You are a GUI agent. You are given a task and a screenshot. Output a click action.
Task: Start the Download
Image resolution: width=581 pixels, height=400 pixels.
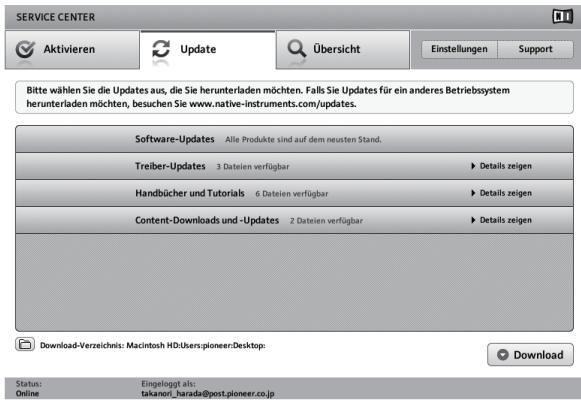point(530,354)
